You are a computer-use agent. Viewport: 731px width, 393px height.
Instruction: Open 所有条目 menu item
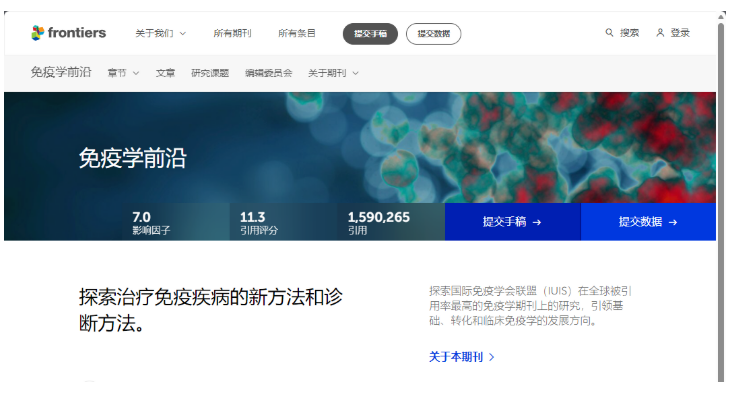(297, 33)
